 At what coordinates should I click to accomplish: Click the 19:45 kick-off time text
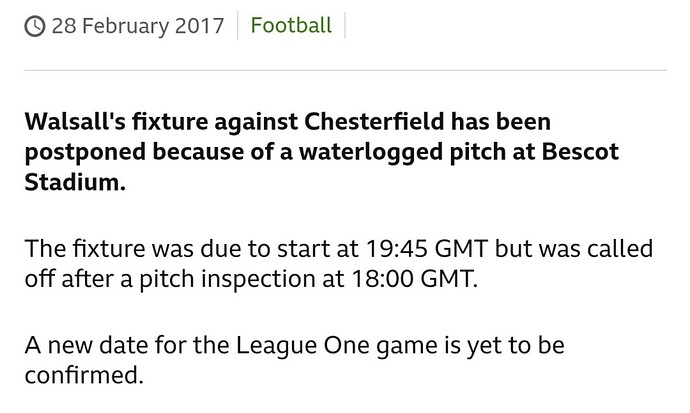pyautogui.click(x=396, y=249)
